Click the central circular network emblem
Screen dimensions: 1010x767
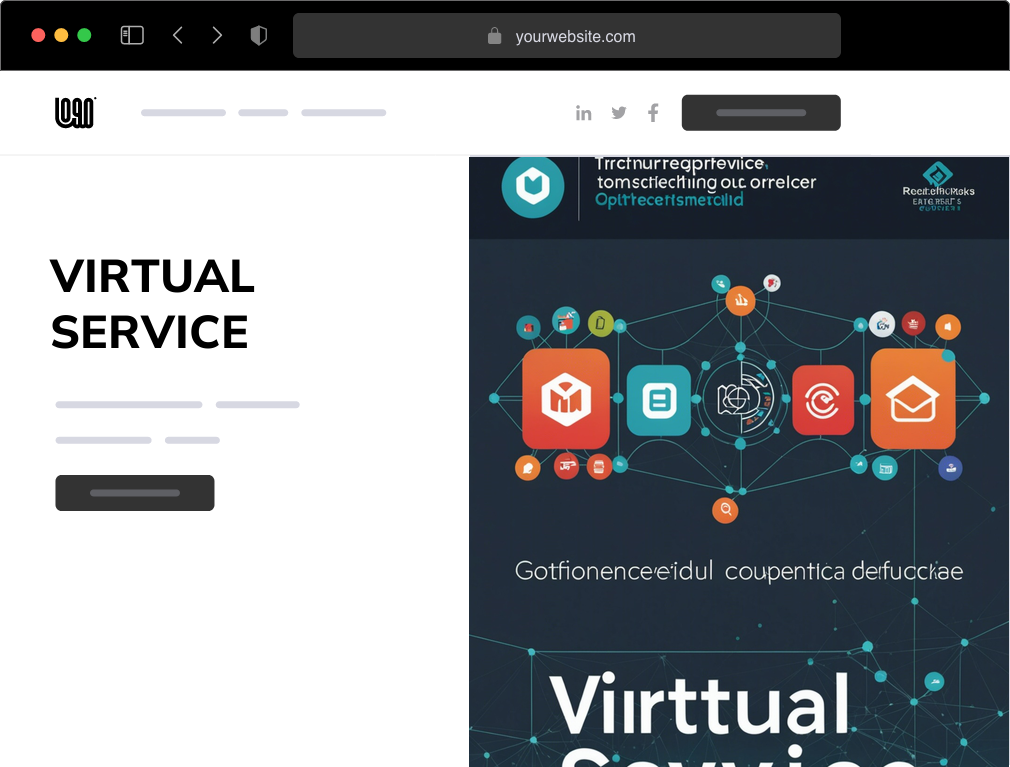[x=741, y=399]
